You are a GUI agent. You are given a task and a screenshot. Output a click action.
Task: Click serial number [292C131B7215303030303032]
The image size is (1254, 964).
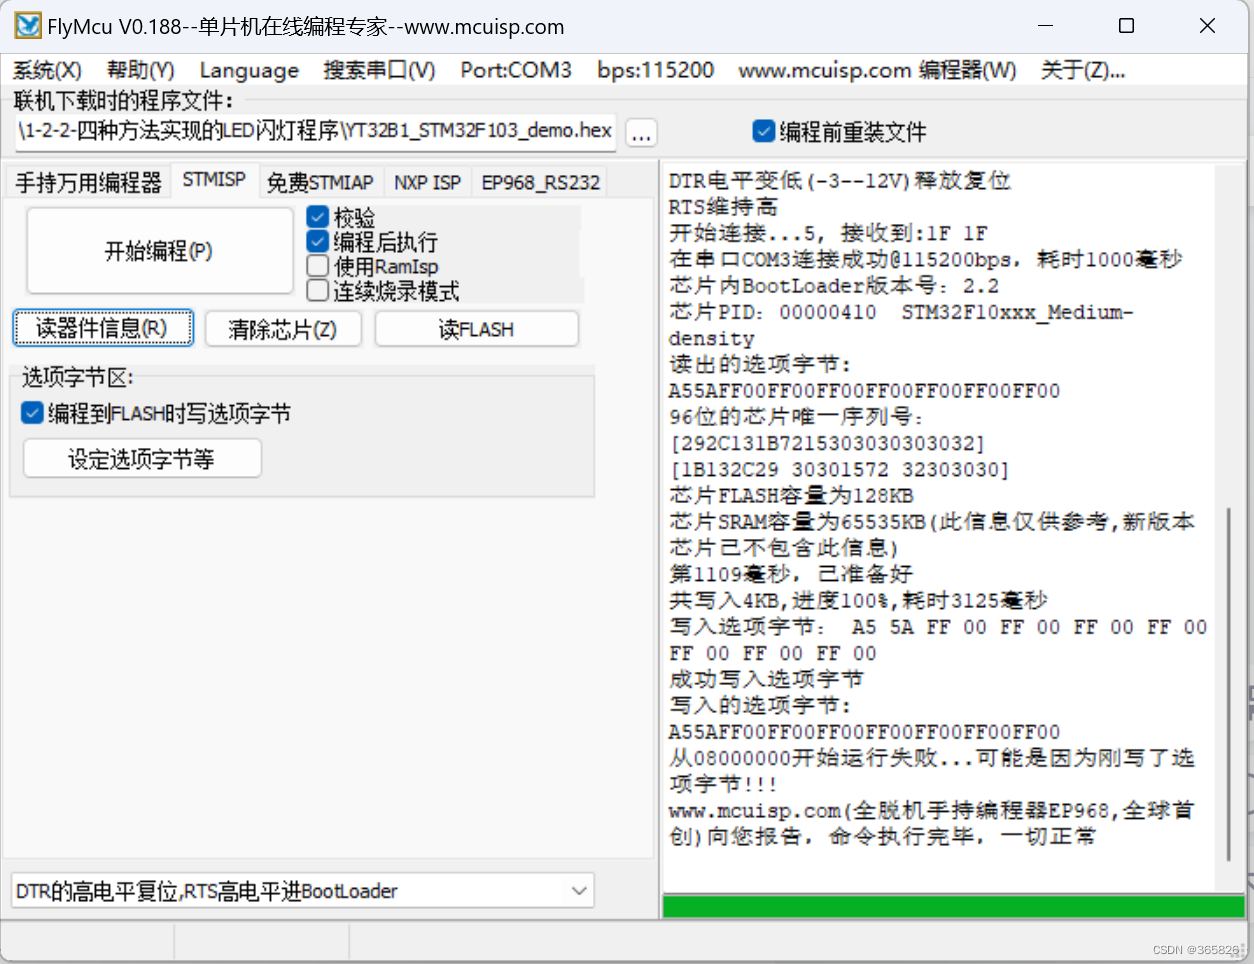tap(828, 443)
